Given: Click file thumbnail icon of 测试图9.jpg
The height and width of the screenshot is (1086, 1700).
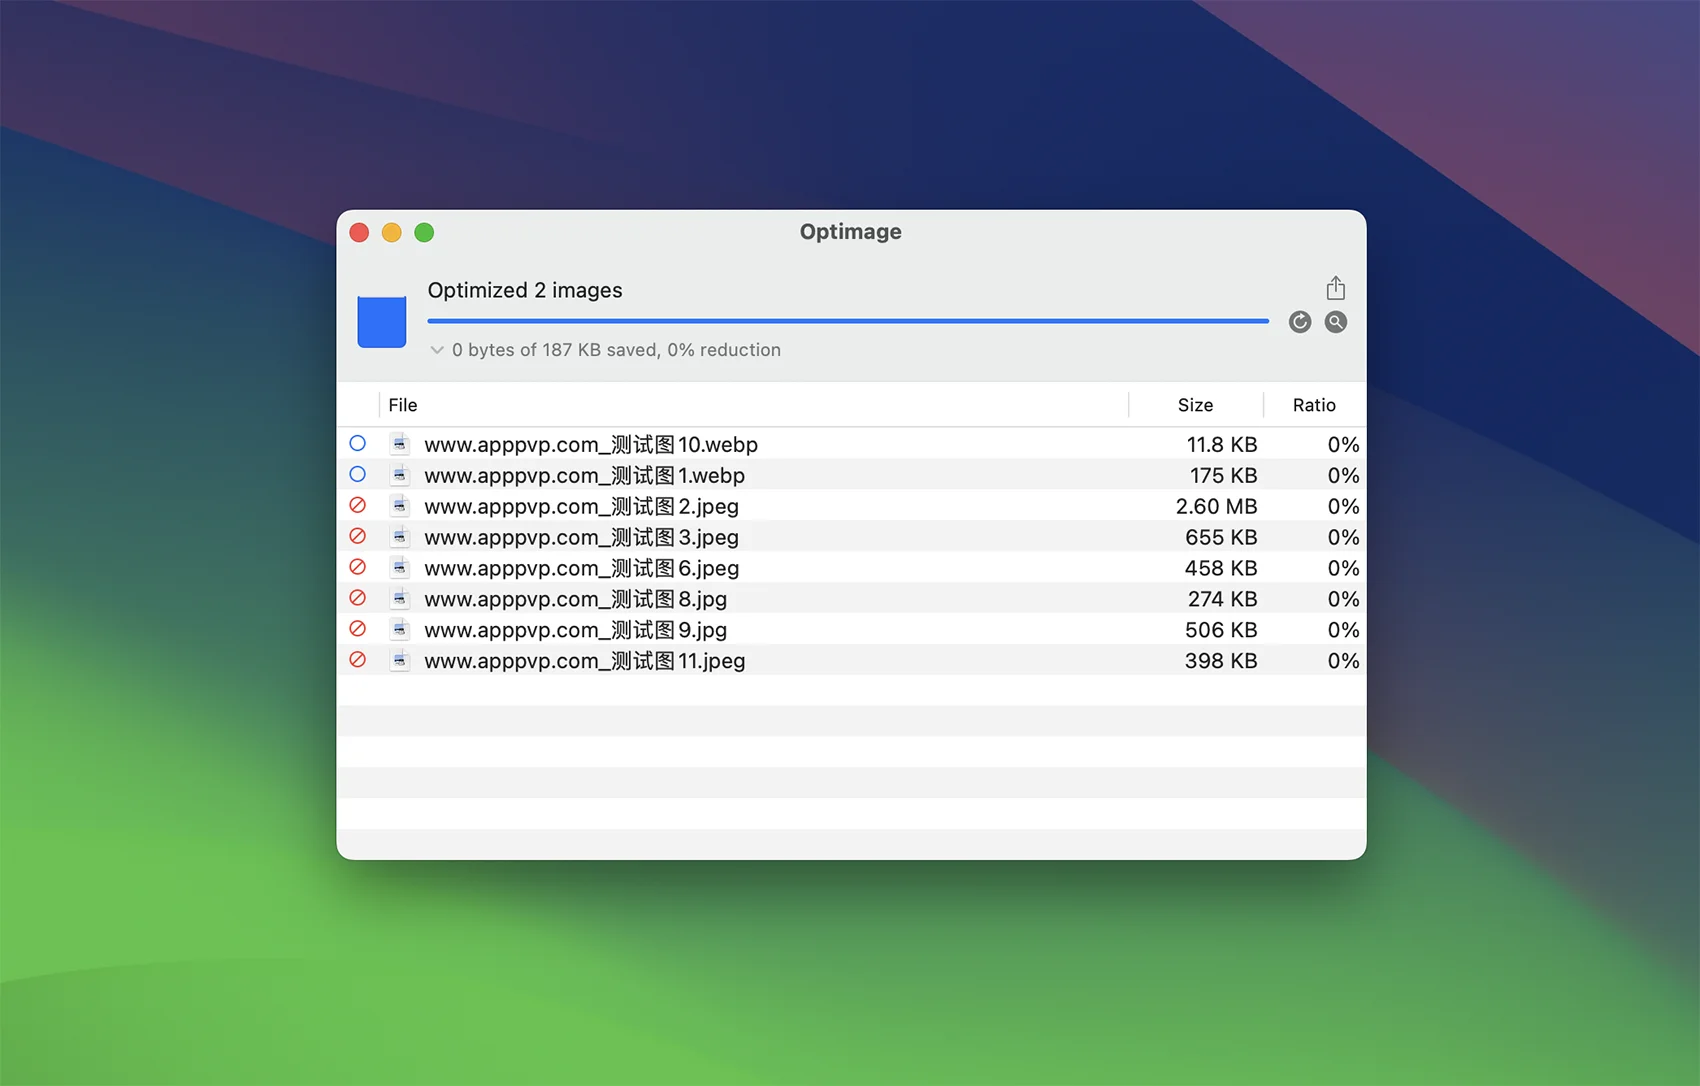Looking at the screenshot, I should [399, 630].
